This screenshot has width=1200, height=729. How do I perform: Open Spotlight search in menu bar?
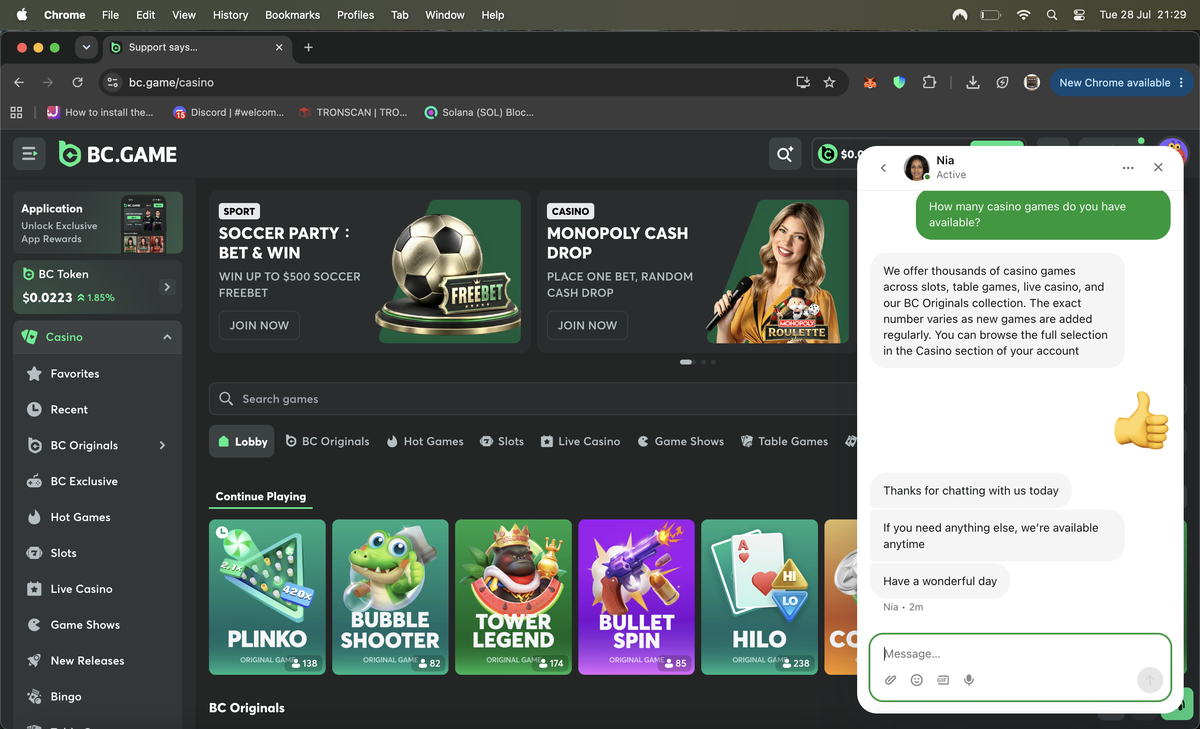[1051, 15]
